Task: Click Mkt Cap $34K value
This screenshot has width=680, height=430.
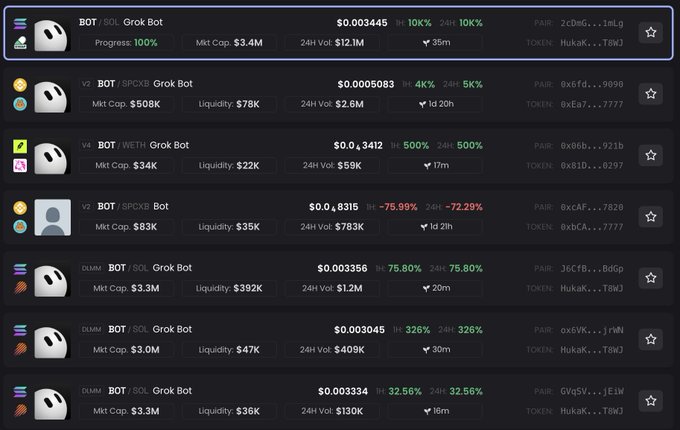Action: (x=145, y=166)
